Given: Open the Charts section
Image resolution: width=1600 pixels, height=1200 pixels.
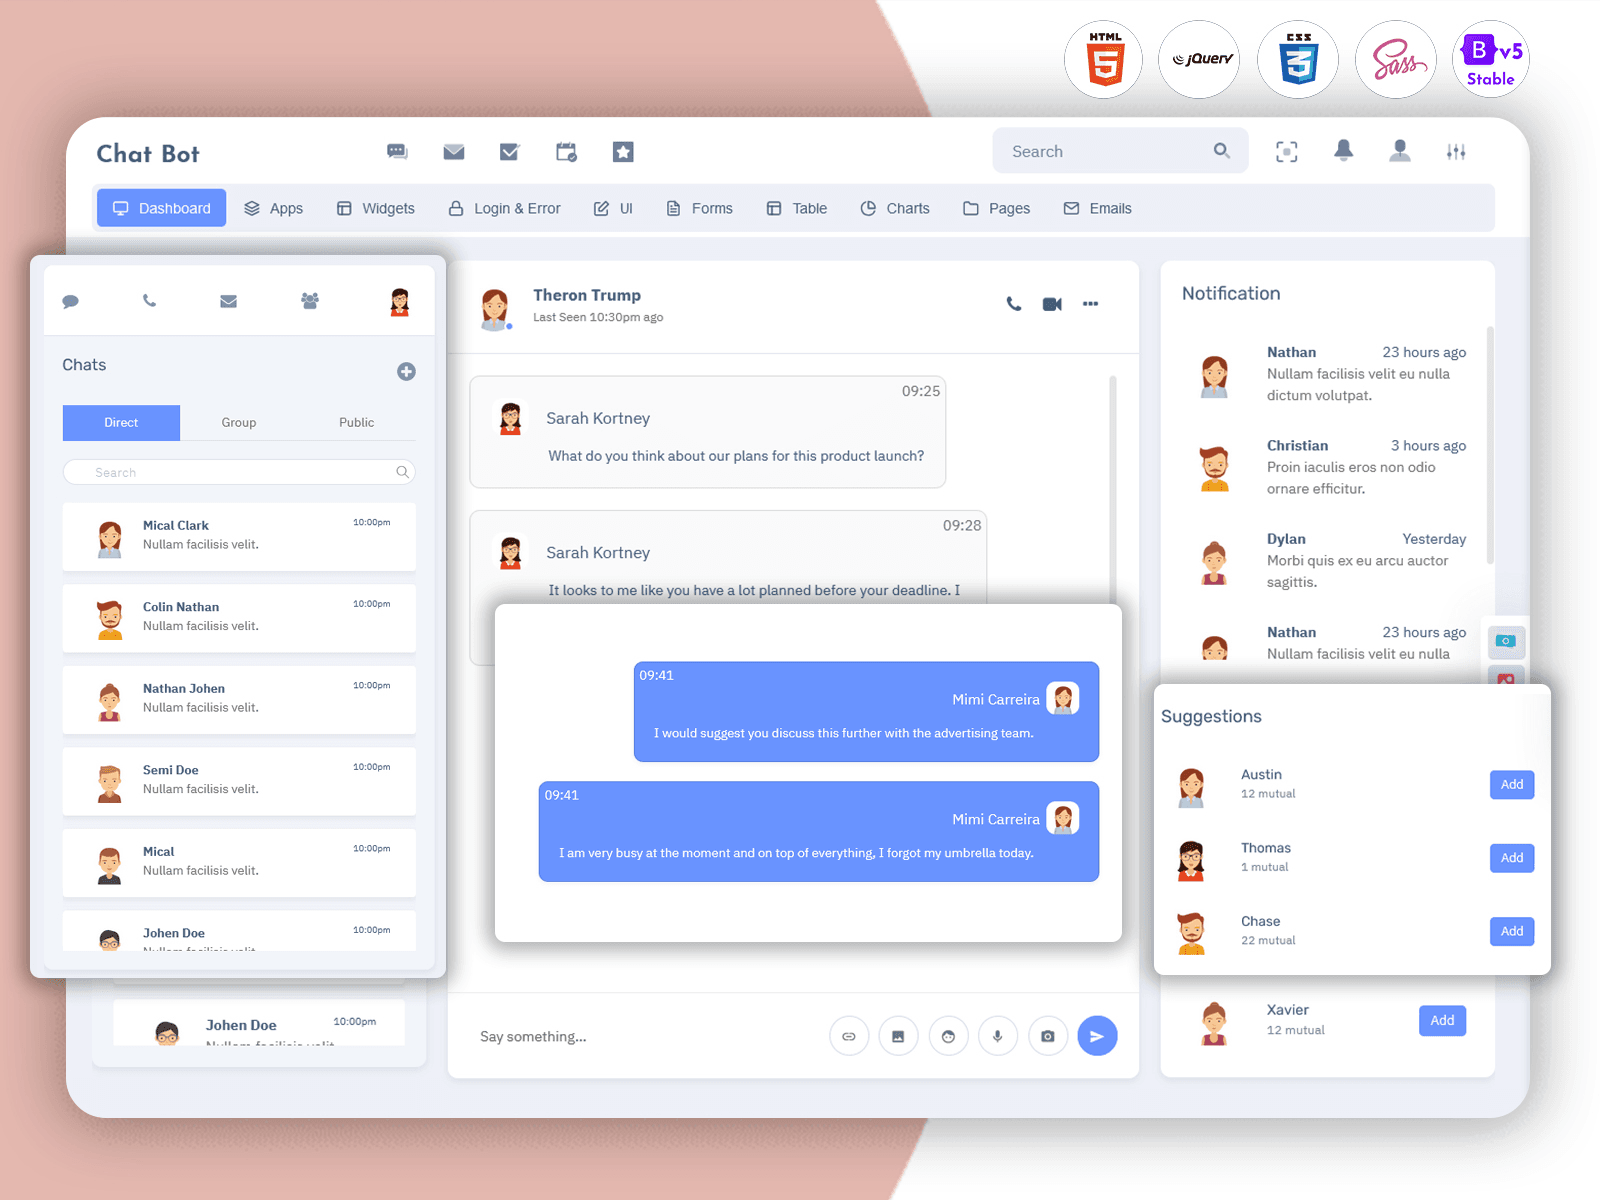Looking at the screenshot, I should point(895,208).
